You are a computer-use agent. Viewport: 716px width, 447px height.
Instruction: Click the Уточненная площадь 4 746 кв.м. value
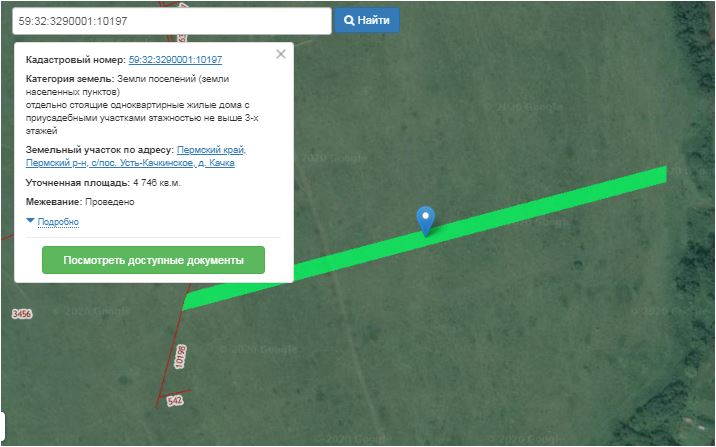coord(157,183)
